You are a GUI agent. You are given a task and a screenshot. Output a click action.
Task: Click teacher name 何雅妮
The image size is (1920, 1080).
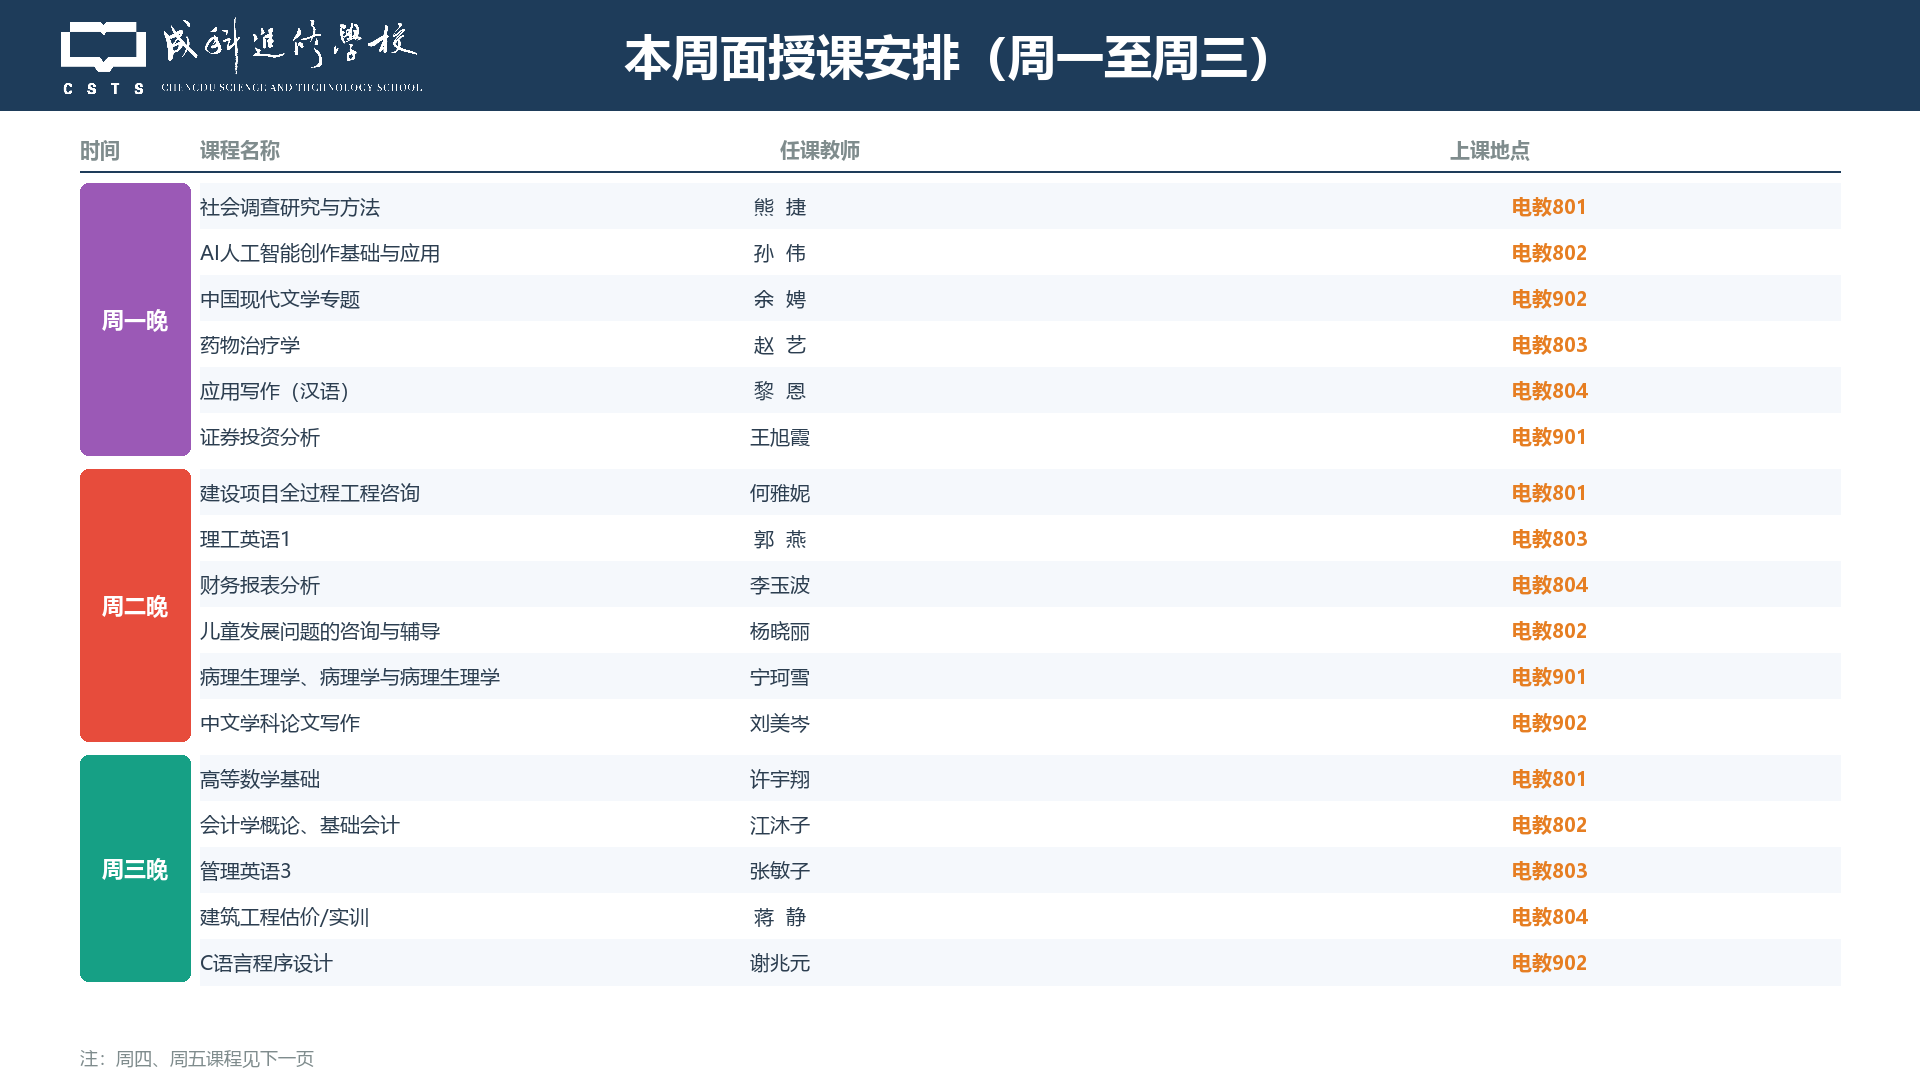point(780,493)
